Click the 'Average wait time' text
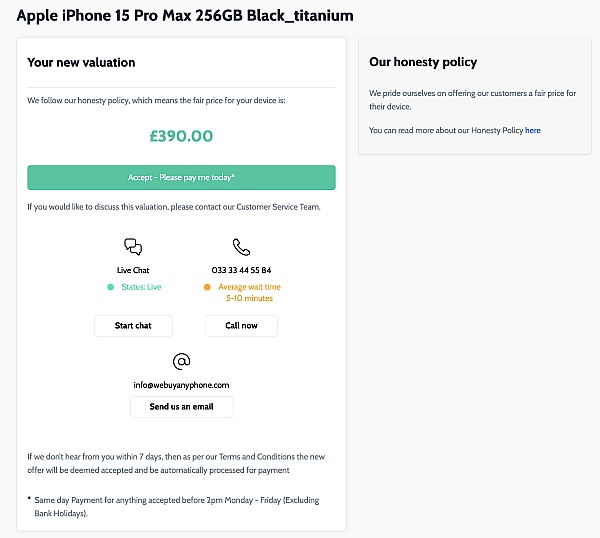This screenshot has width=600, height=538. [250, 287]
